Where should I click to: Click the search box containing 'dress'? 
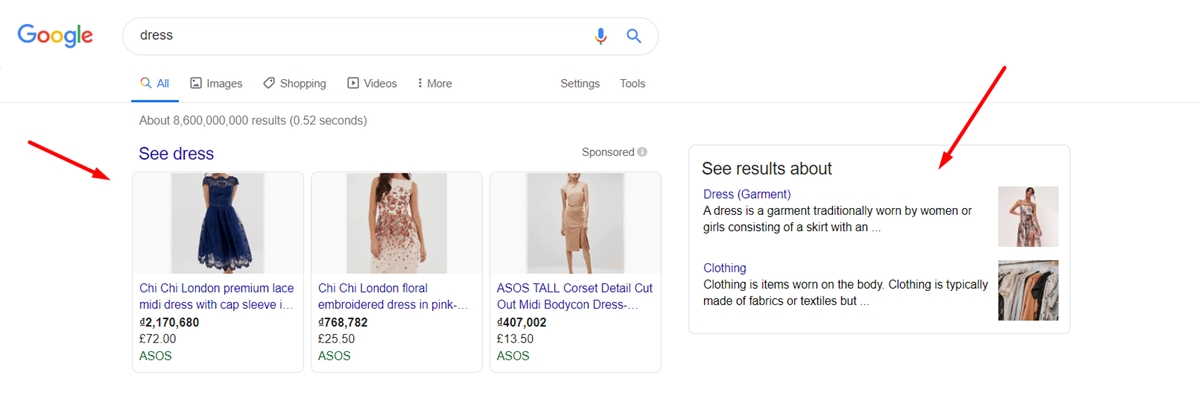tap(390, 36)
